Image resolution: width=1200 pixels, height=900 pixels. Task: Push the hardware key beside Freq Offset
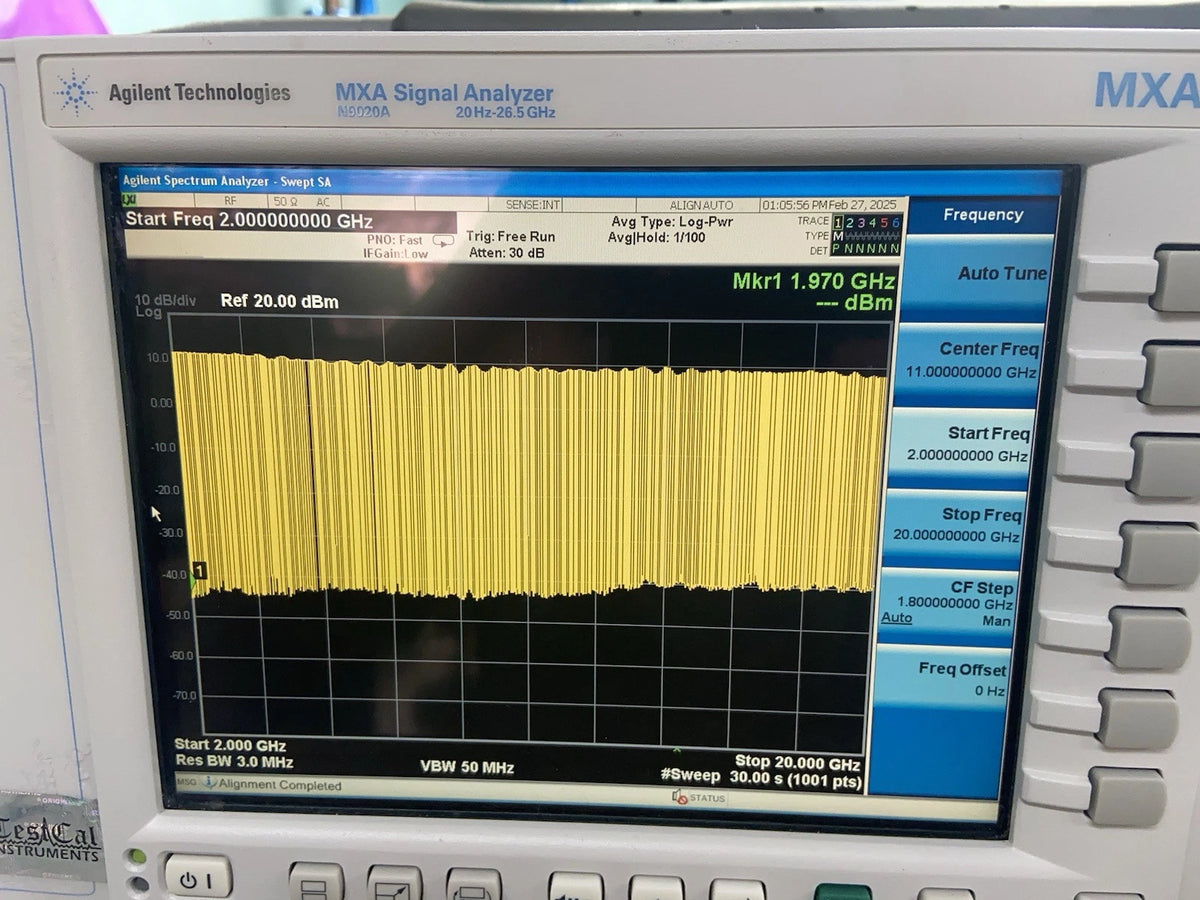pos(1138,718)
